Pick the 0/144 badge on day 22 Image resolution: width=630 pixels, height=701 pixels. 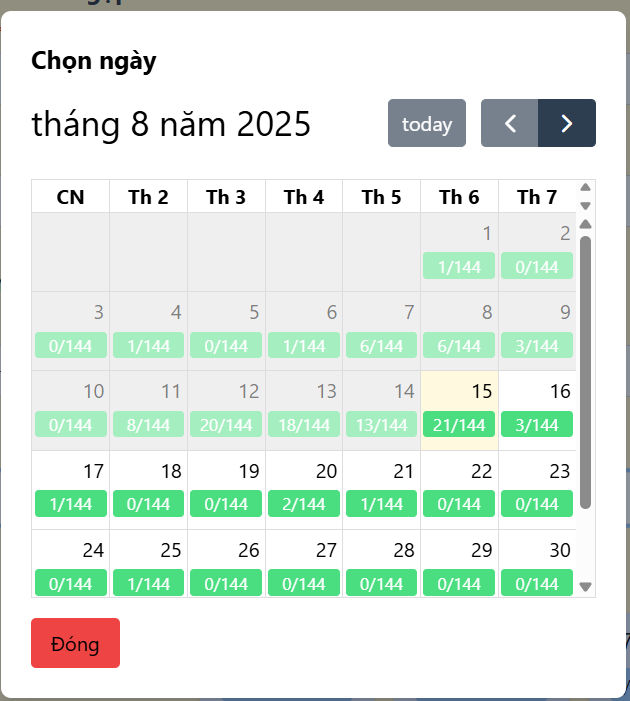[x=459, y=503]
